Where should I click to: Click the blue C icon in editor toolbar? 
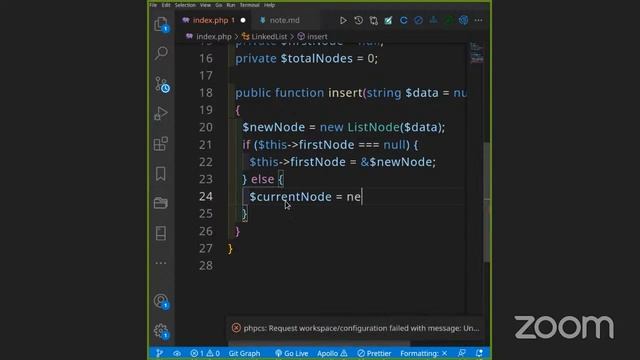(403, 20)
